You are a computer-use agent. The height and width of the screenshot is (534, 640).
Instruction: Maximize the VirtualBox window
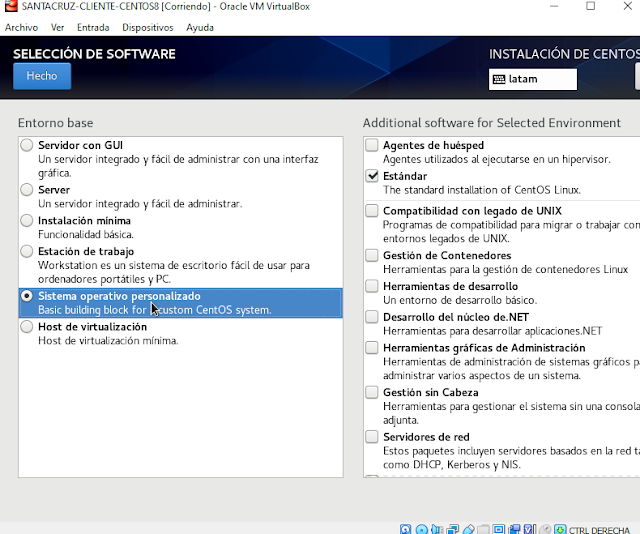[591, 6]
